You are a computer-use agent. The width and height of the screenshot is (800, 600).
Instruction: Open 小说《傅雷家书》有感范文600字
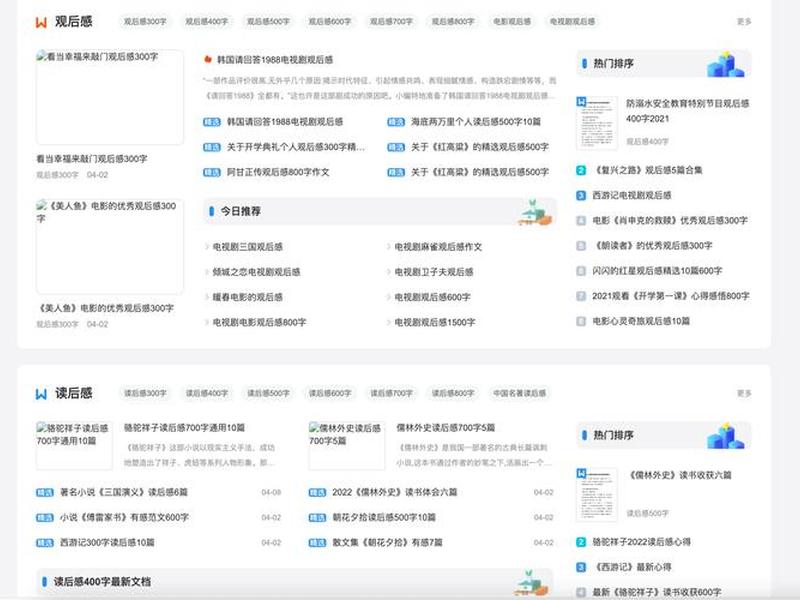124,517
